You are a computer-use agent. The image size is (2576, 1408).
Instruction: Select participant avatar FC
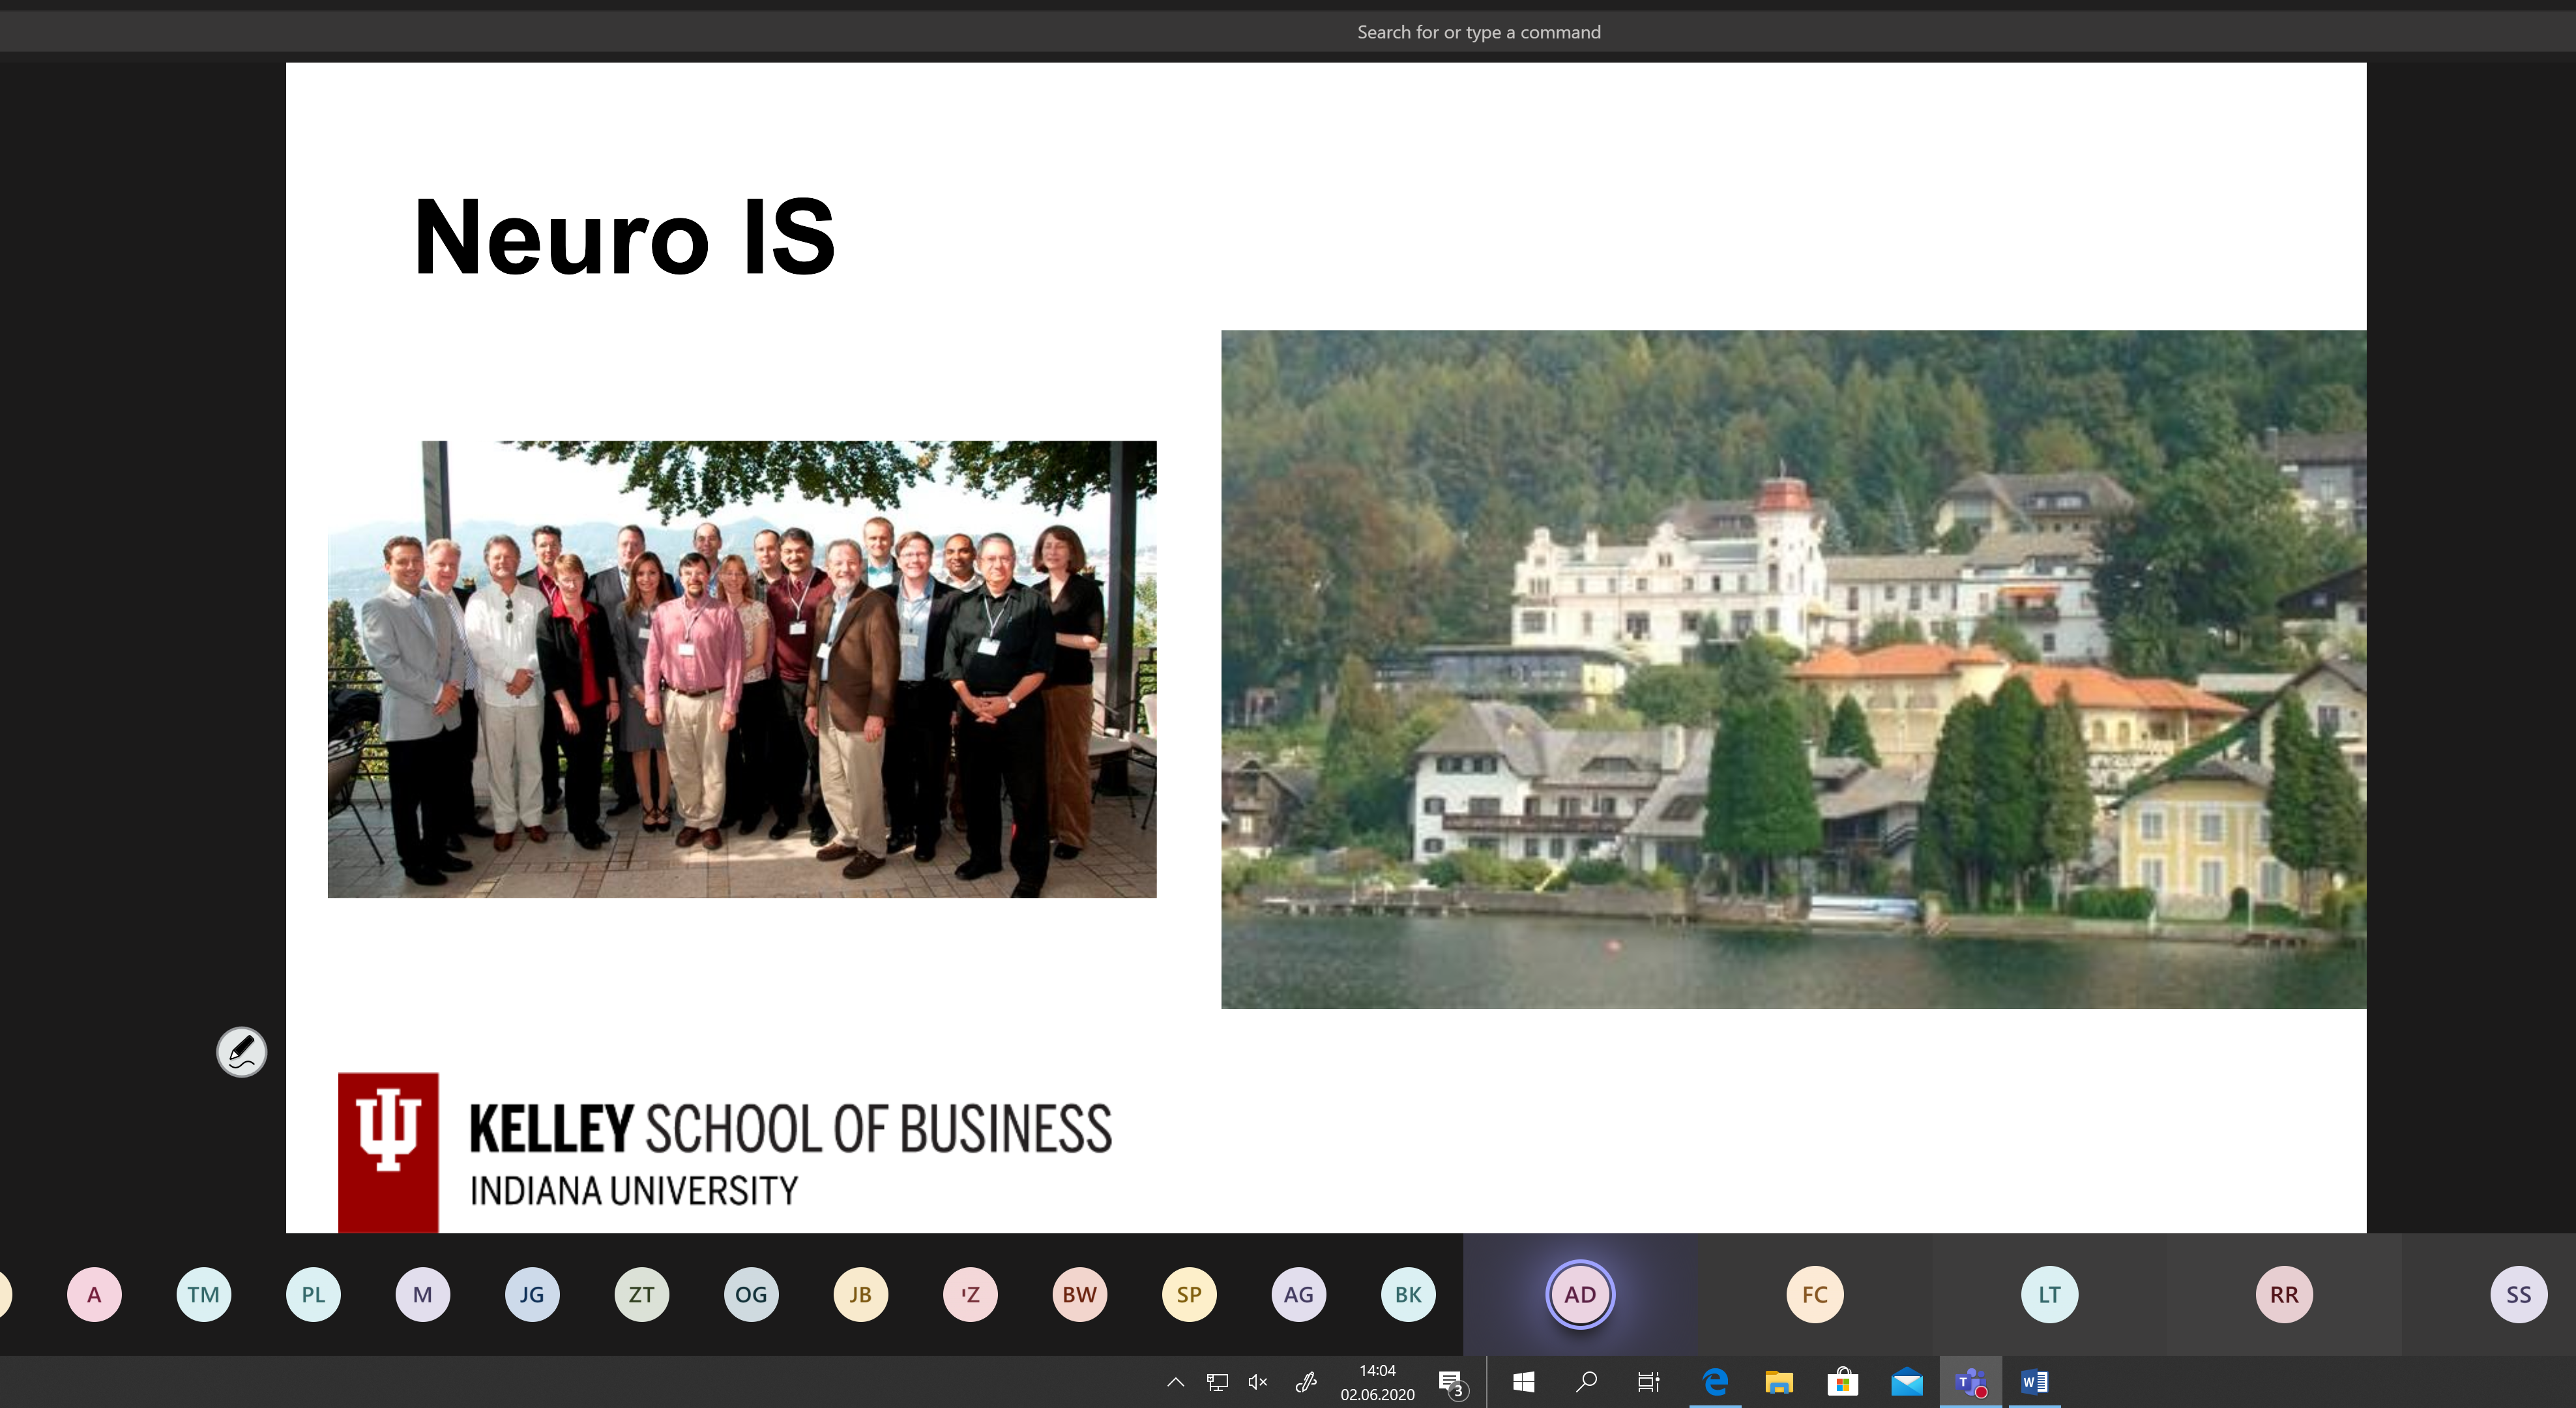click(x=1814, y=1294)
